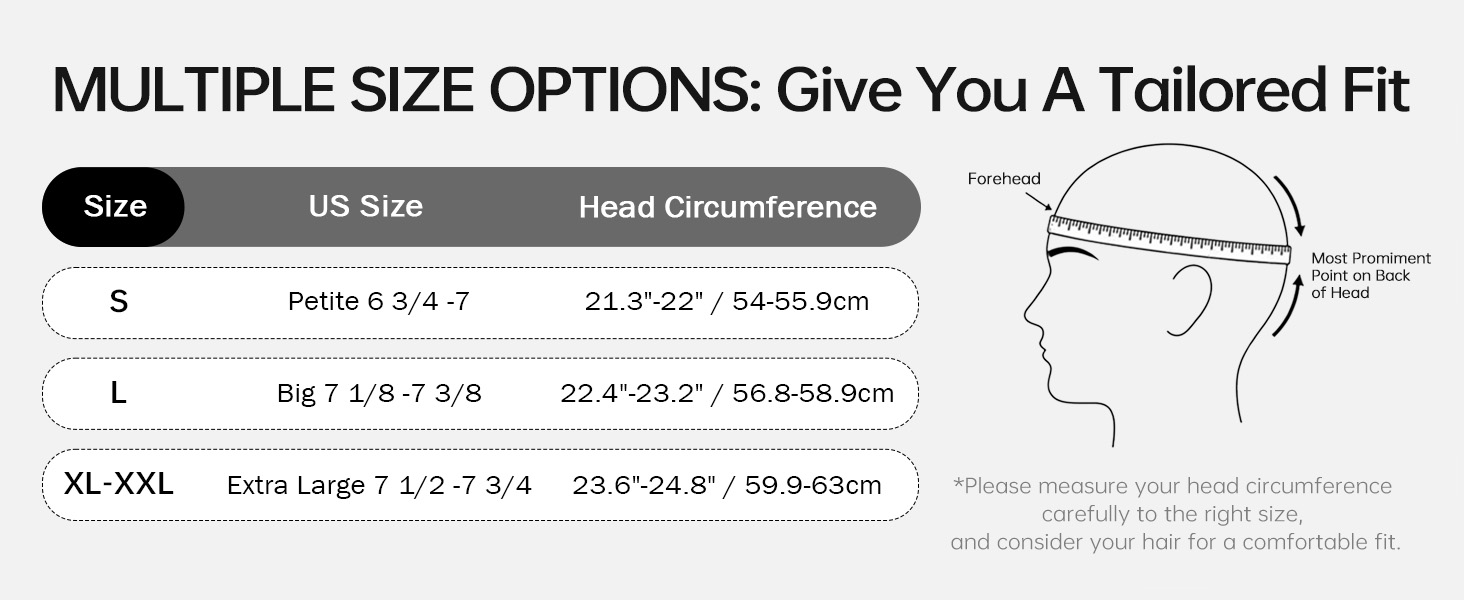This screenshot has height=600, width=1464.
Task: Choose the XL-XXL size row label
Action: click(x=118, y=484)
